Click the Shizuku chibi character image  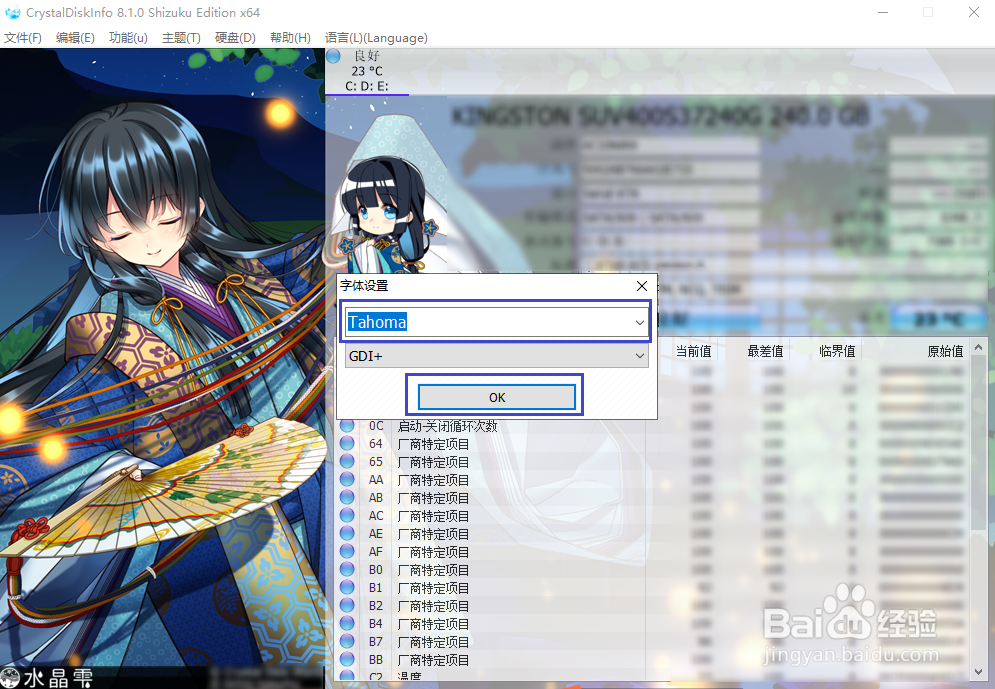386,216
